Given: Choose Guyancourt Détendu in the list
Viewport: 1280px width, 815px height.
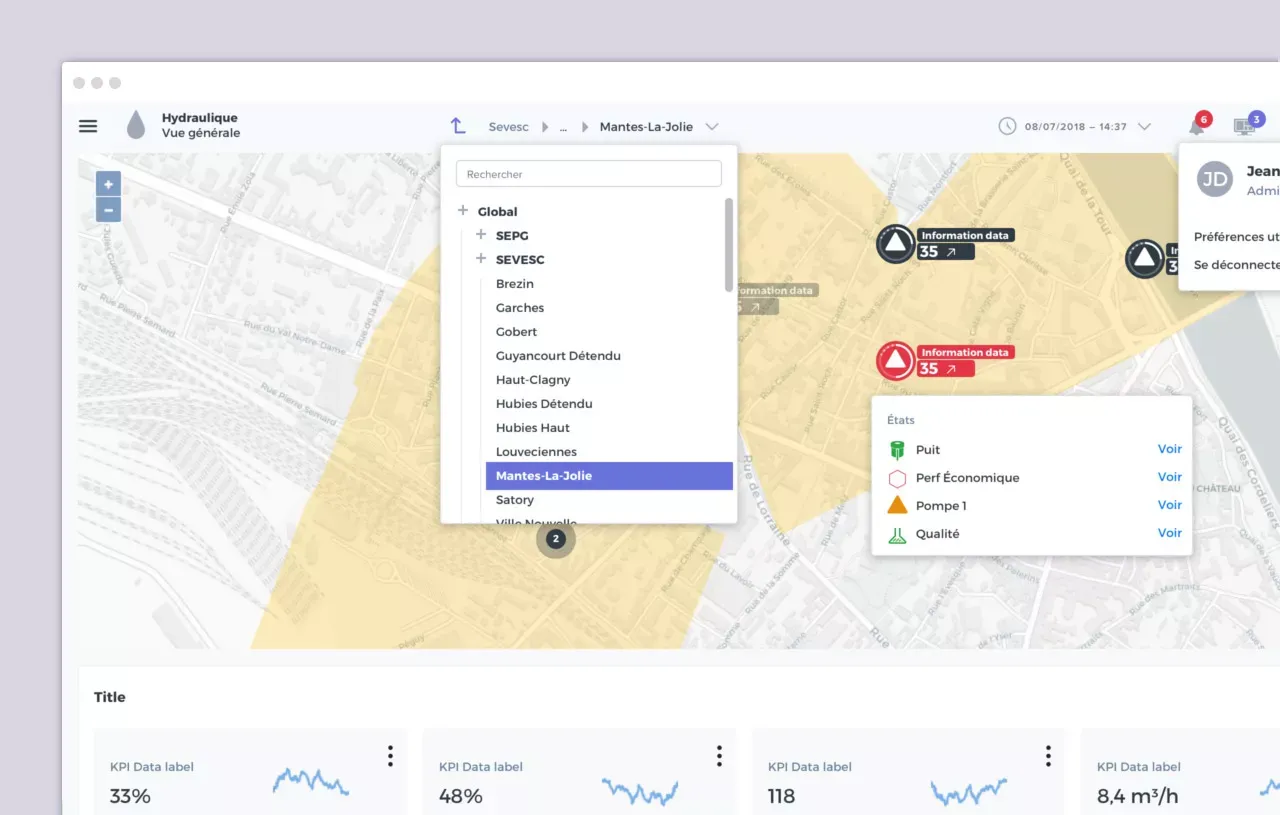Looking at the screenshot, I should (x=558, y=356).
